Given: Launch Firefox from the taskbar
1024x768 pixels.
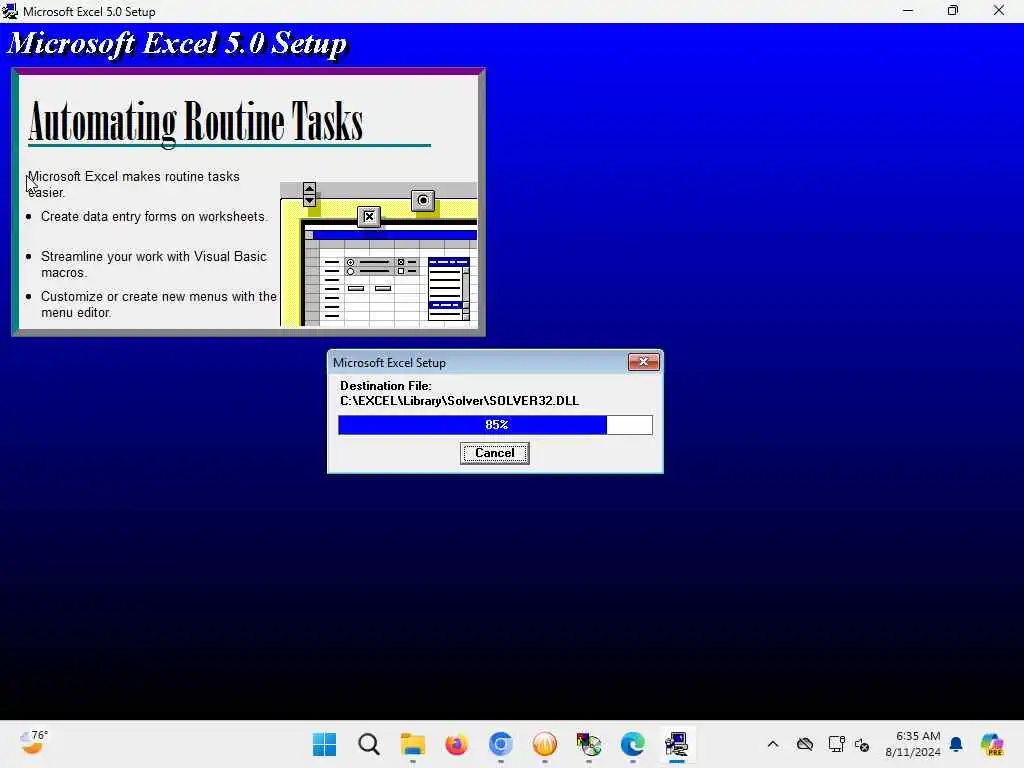Looking at the screenshot, I should click(456, 744).
